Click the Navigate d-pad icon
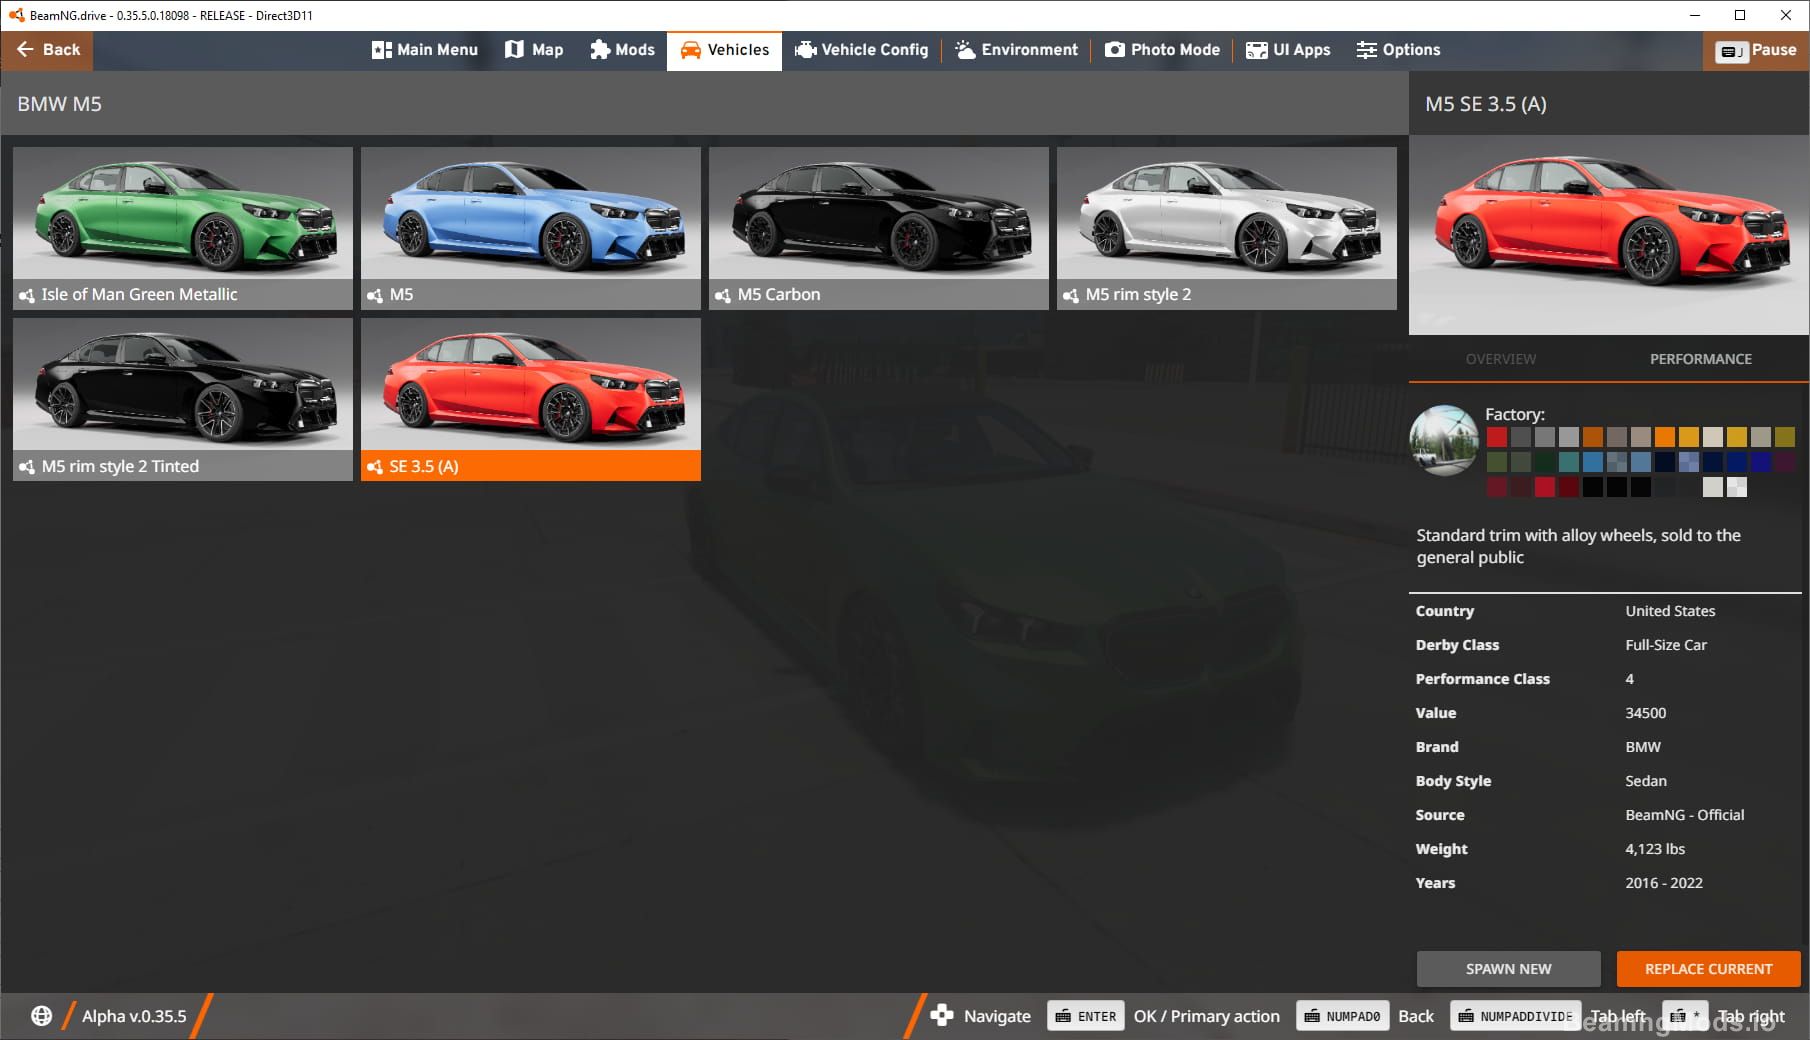1810x1040 pixels. coord(941,1016)
